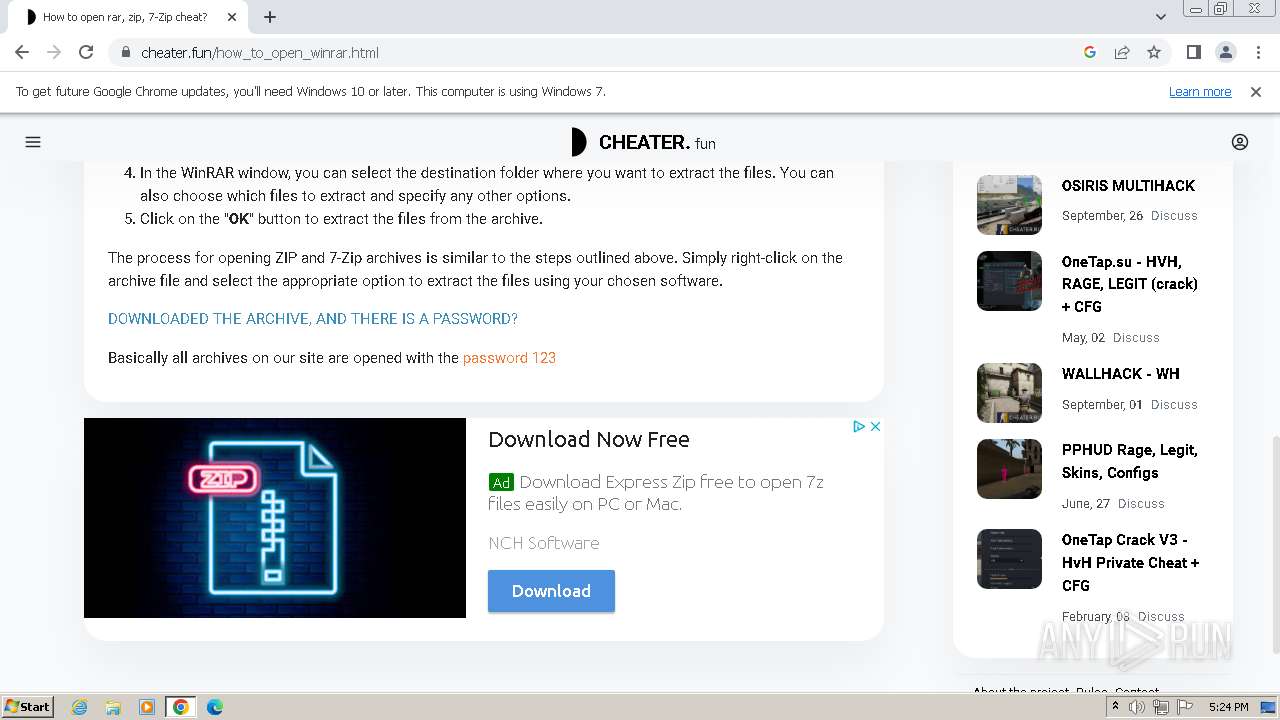The image size is (1280, 720).
Task: Open Windows Media Player from taskbar
Action: (x=147, y=707)
